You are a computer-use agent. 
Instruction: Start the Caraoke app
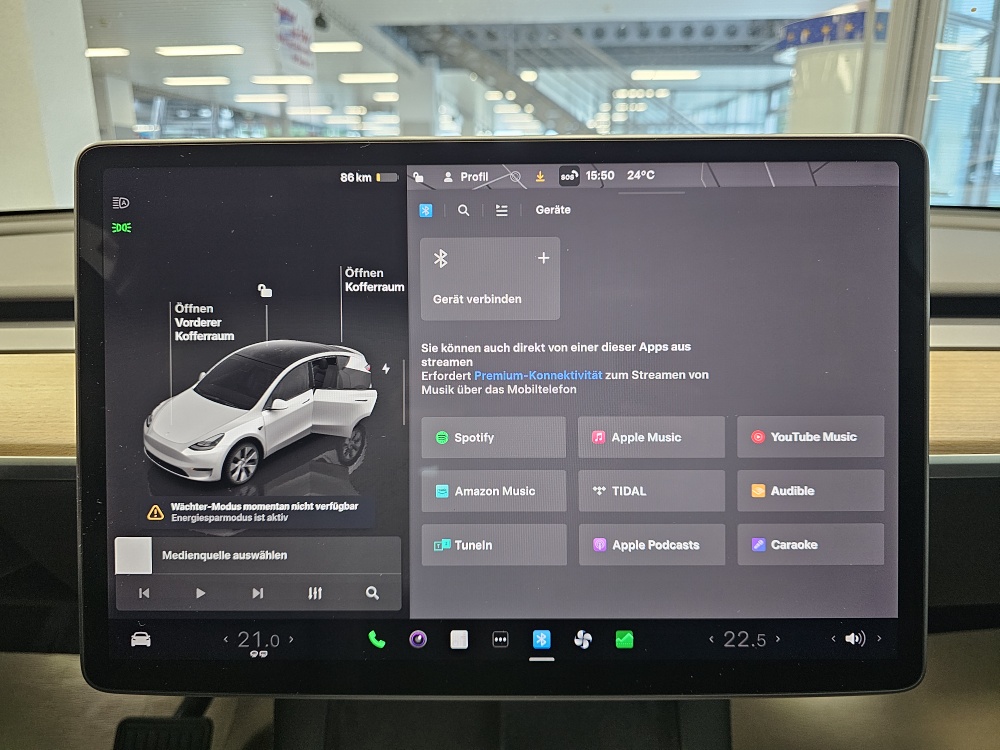[811, 545]
